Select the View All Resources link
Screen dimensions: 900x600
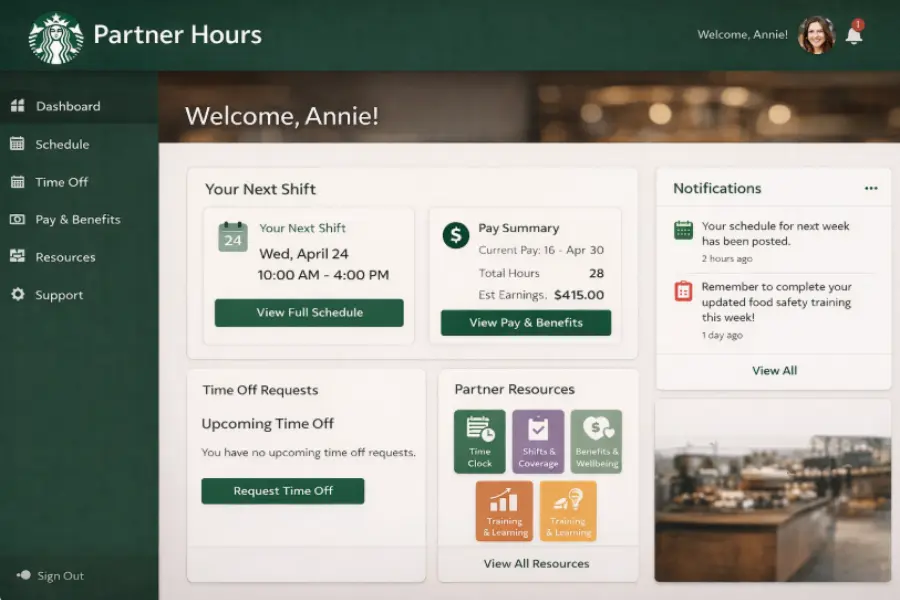[x=538, y=563]
